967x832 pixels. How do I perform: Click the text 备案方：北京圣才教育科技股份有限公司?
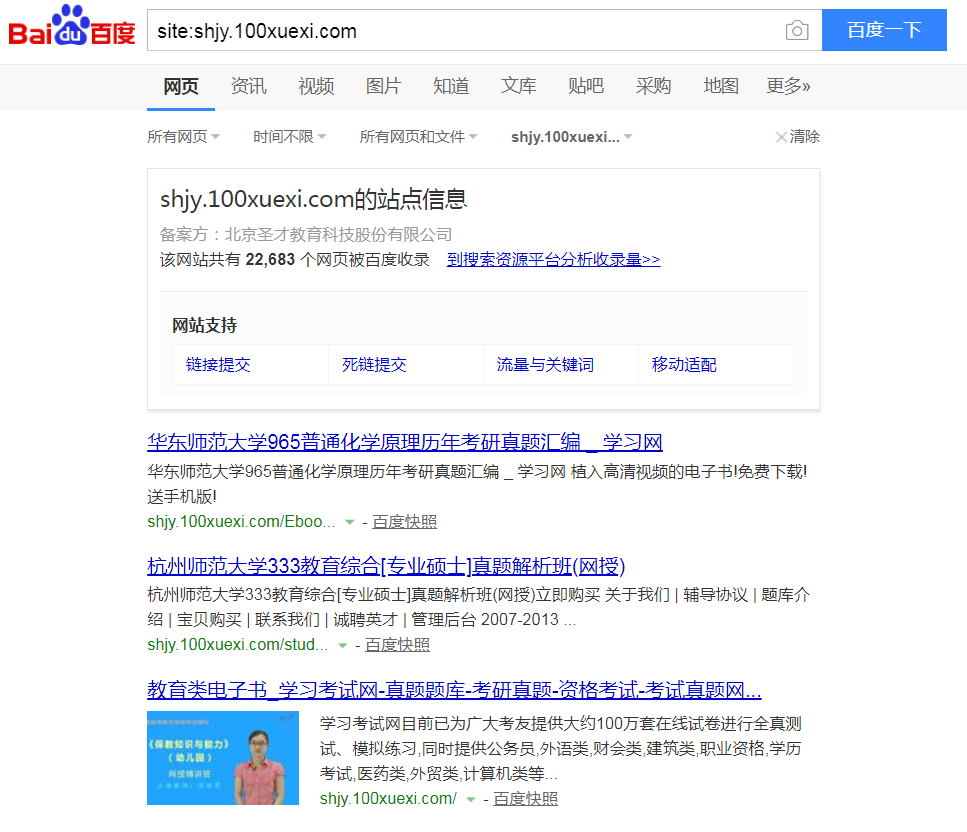click(x=306, y=234)
